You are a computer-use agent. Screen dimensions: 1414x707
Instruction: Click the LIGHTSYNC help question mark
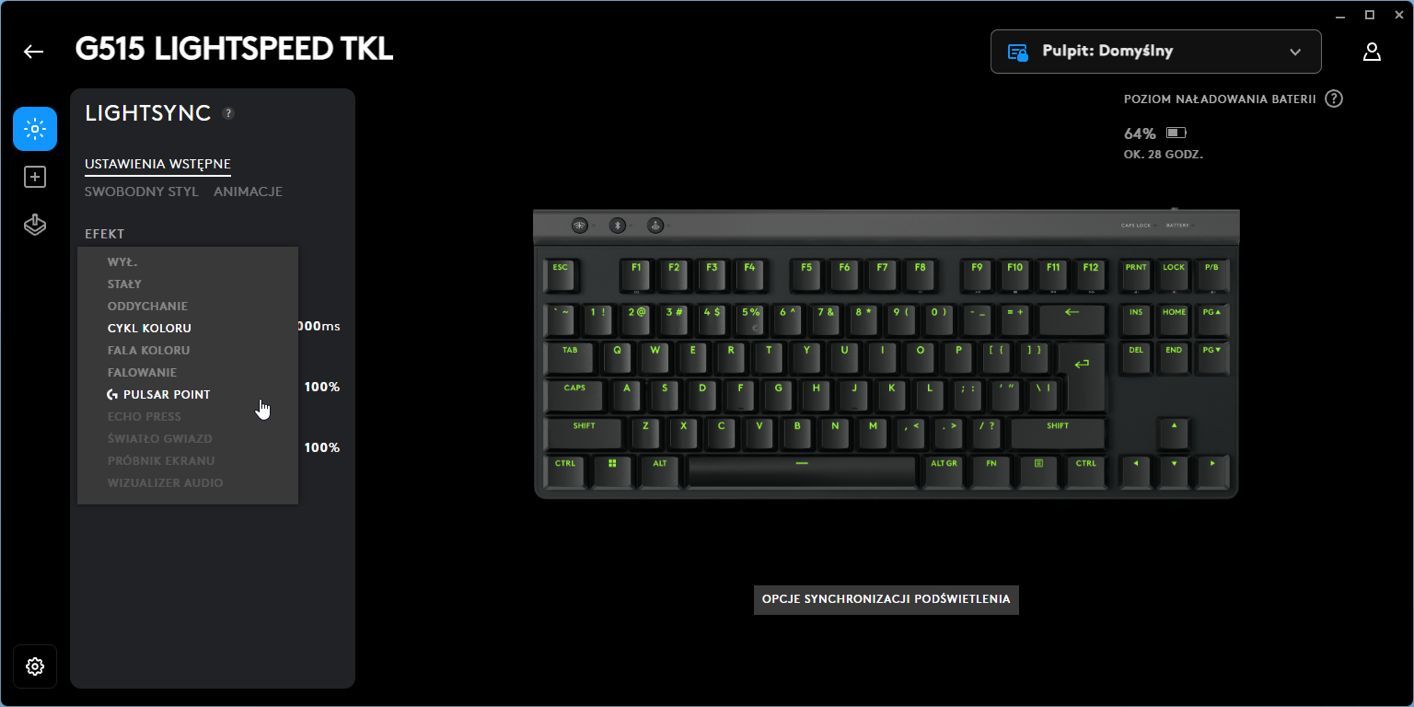click(x=228, y=113)
